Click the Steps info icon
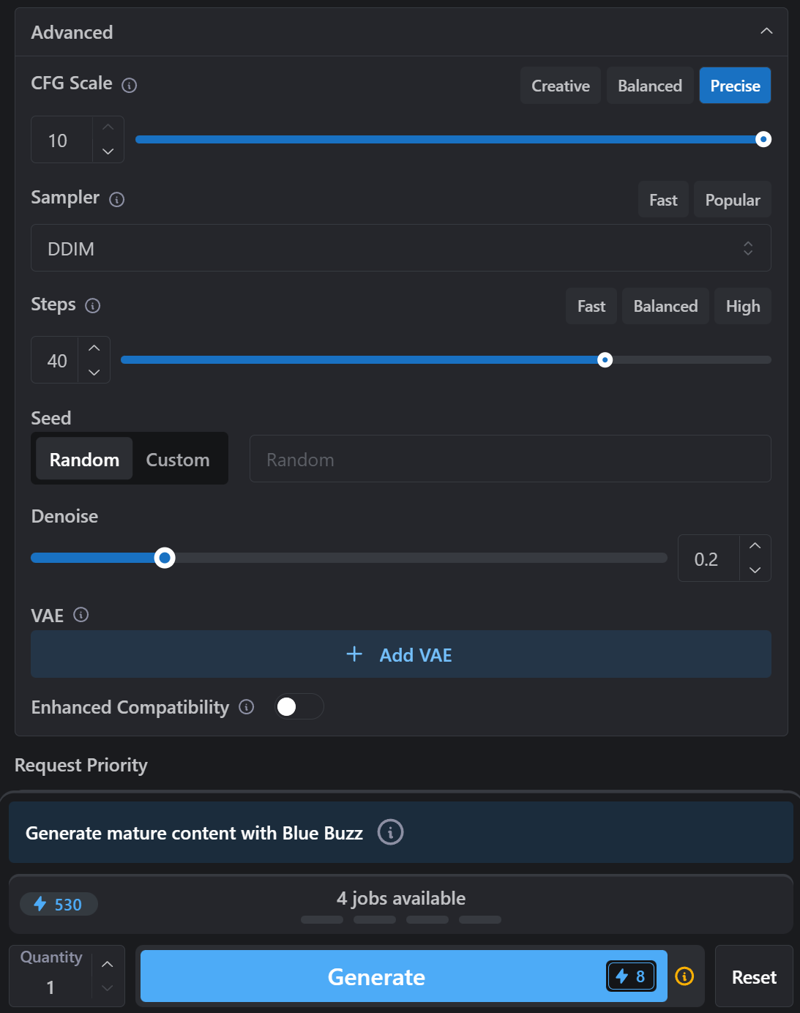 click(93, 306)
